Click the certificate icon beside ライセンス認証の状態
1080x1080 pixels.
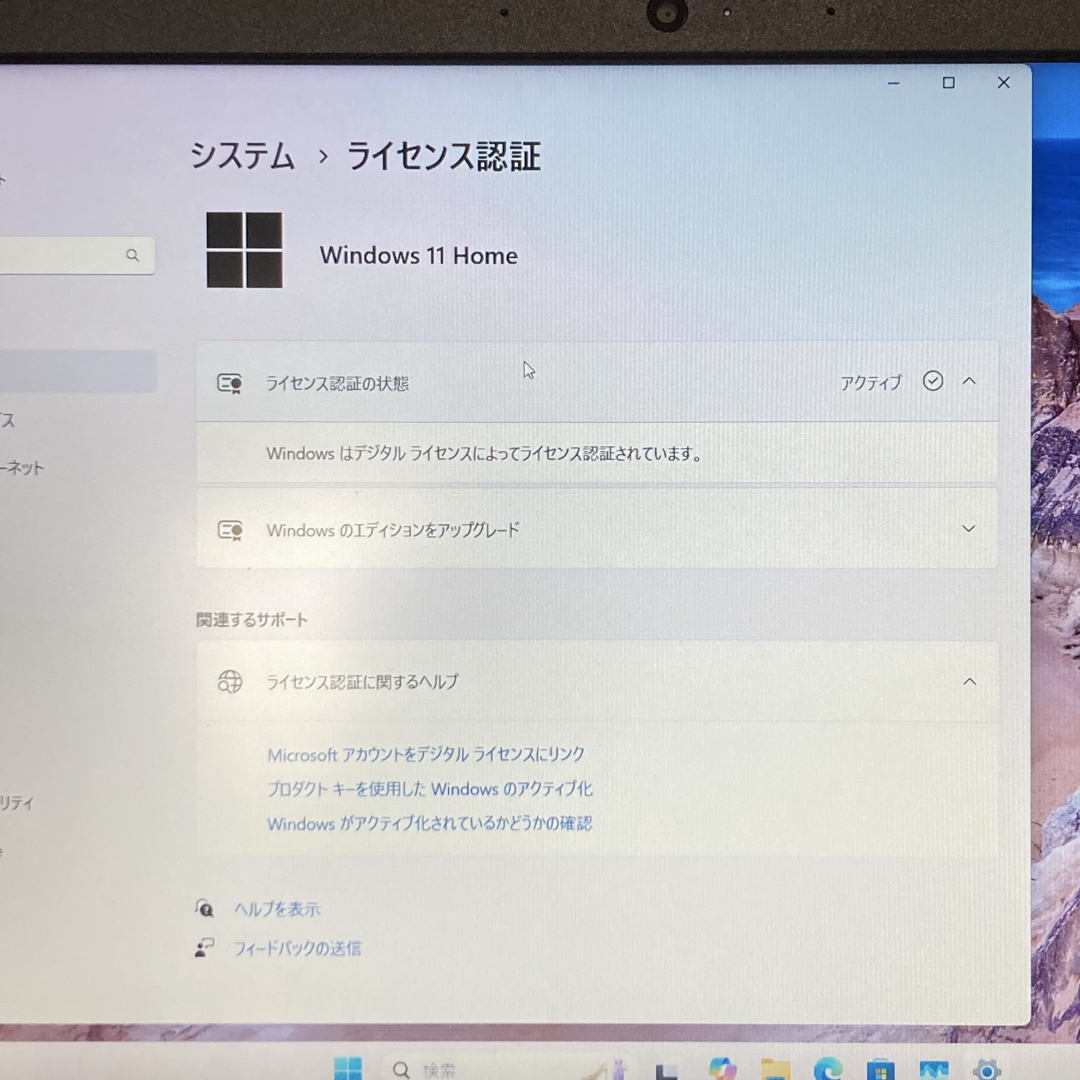(230, 383)
